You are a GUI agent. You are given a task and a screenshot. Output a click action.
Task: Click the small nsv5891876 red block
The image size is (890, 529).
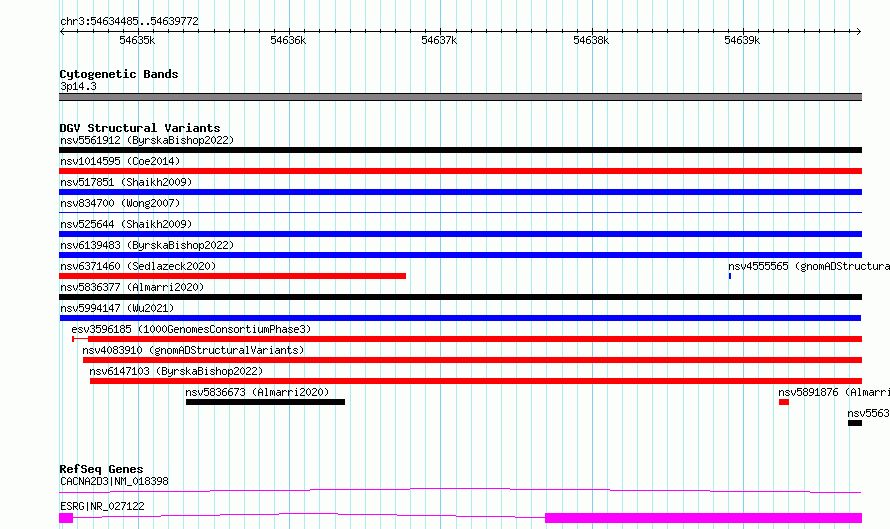[x=784, y=402]
